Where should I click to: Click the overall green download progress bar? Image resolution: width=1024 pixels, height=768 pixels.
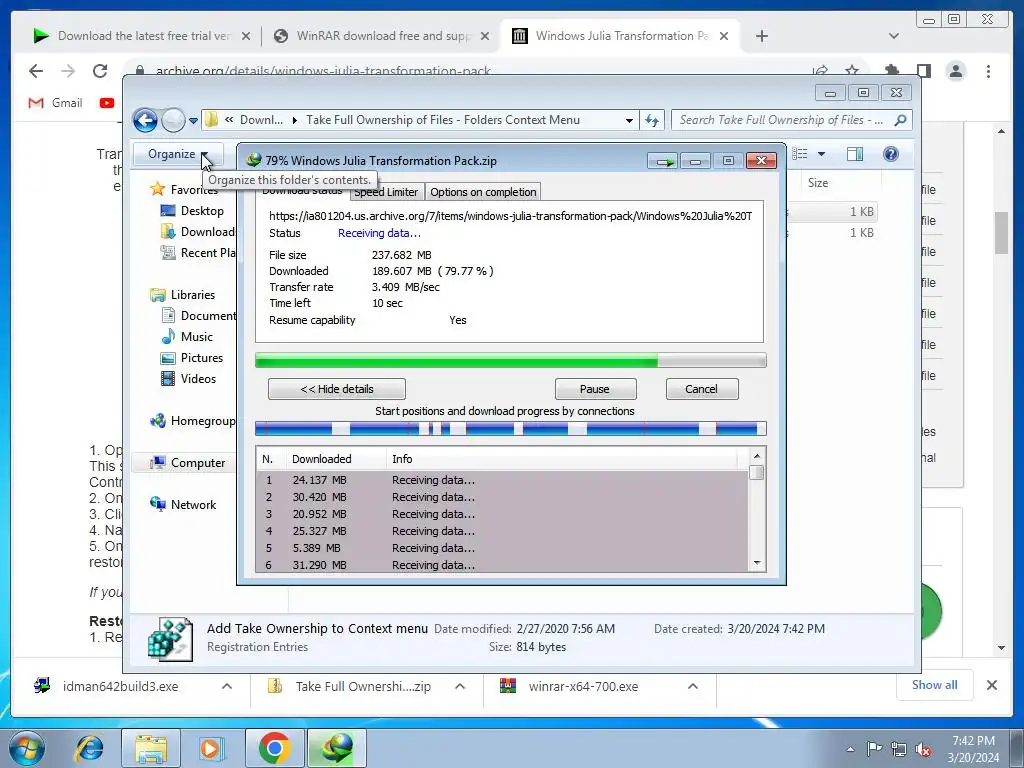pyautogui.click(x=510, y=360)
